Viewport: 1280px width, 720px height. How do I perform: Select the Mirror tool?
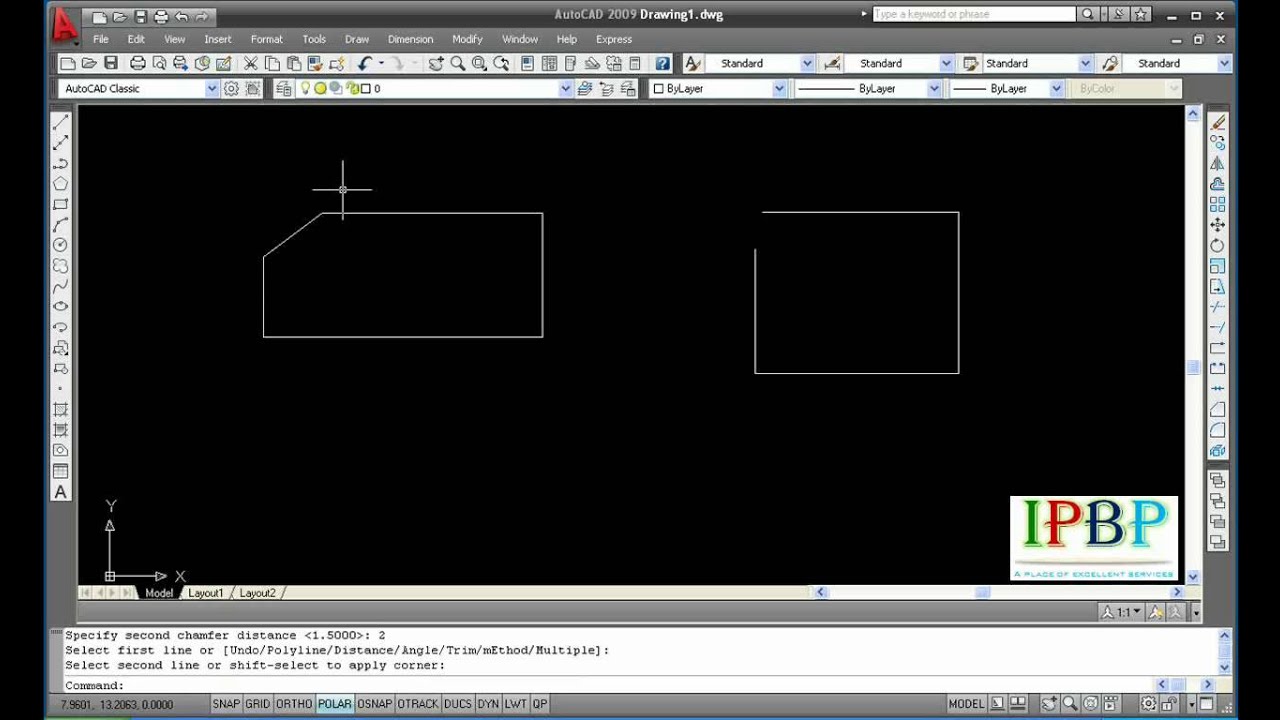coord(1218,163)
